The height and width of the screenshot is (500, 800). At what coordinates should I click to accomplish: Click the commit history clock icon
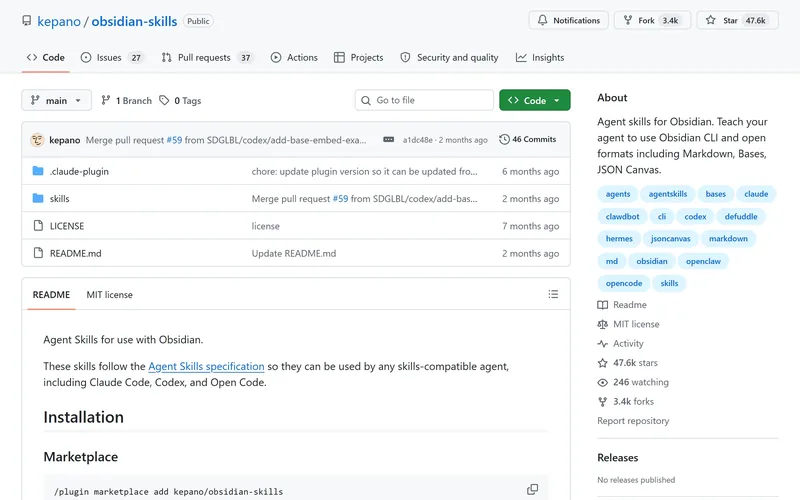pyautogui.click(x=504, y=139)
